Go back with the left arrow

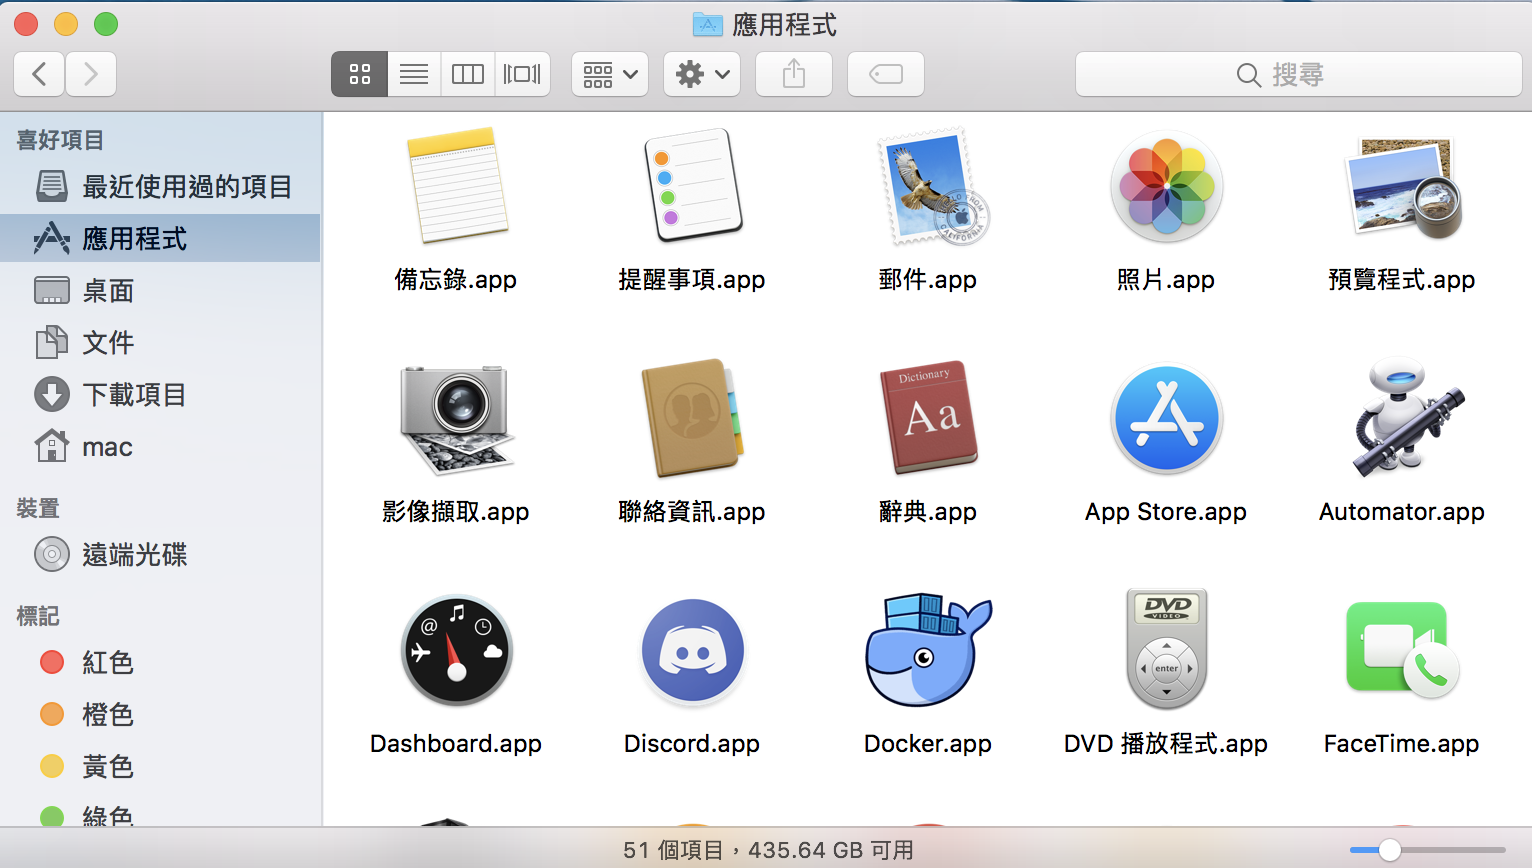pos(40,74)
